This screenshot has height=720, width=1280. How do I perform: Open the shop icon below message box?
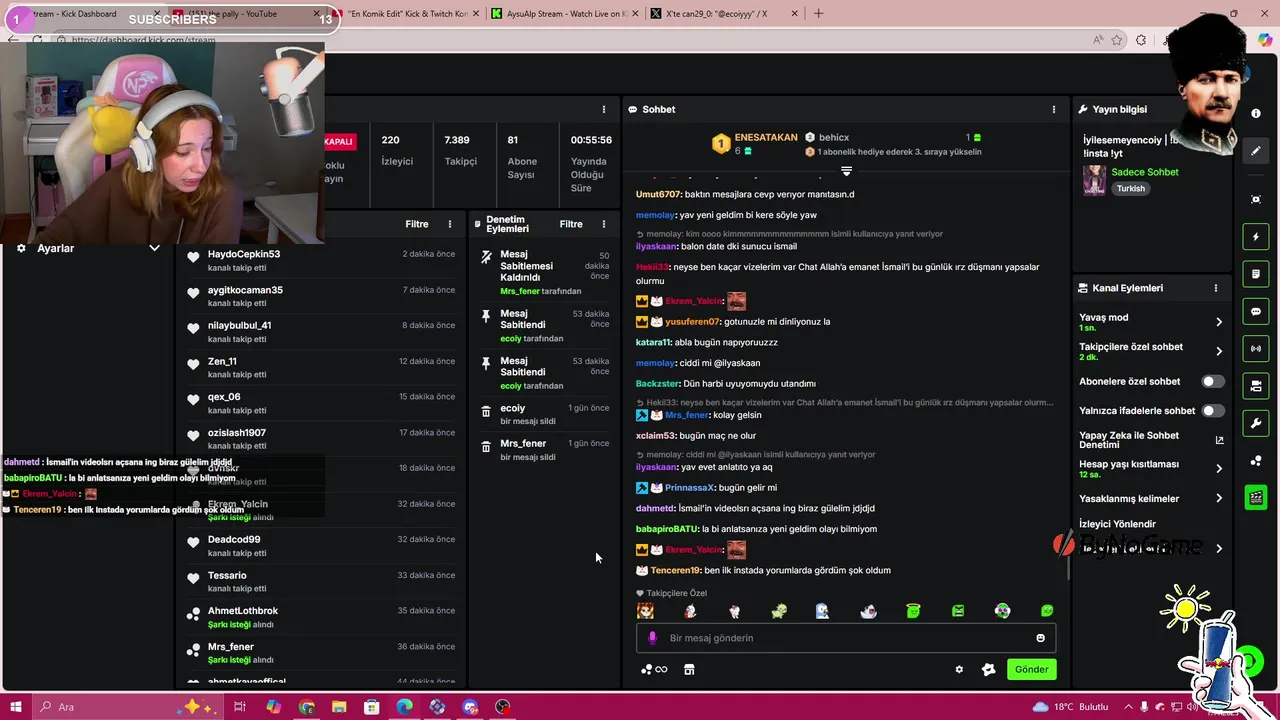pos(689,669)
